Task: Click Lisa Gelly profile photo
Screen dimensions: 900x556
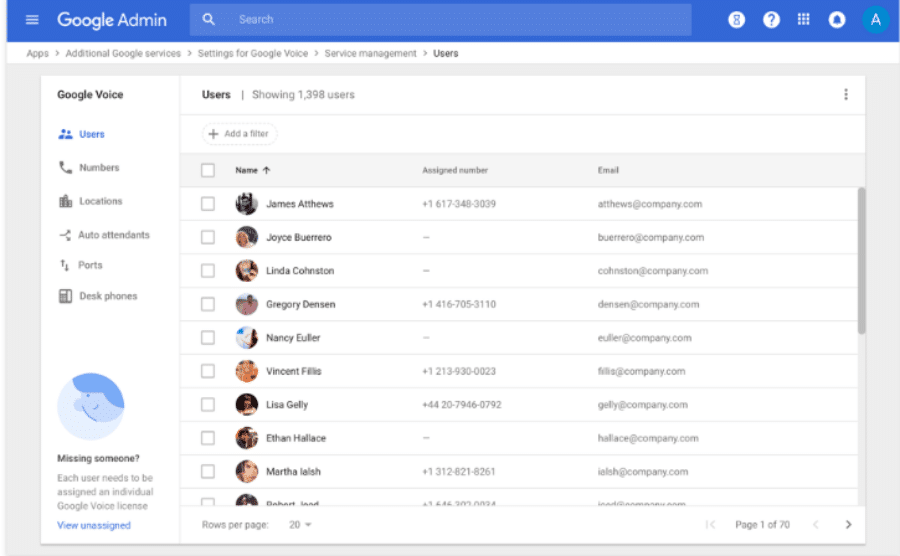Action: click(247, 405)
